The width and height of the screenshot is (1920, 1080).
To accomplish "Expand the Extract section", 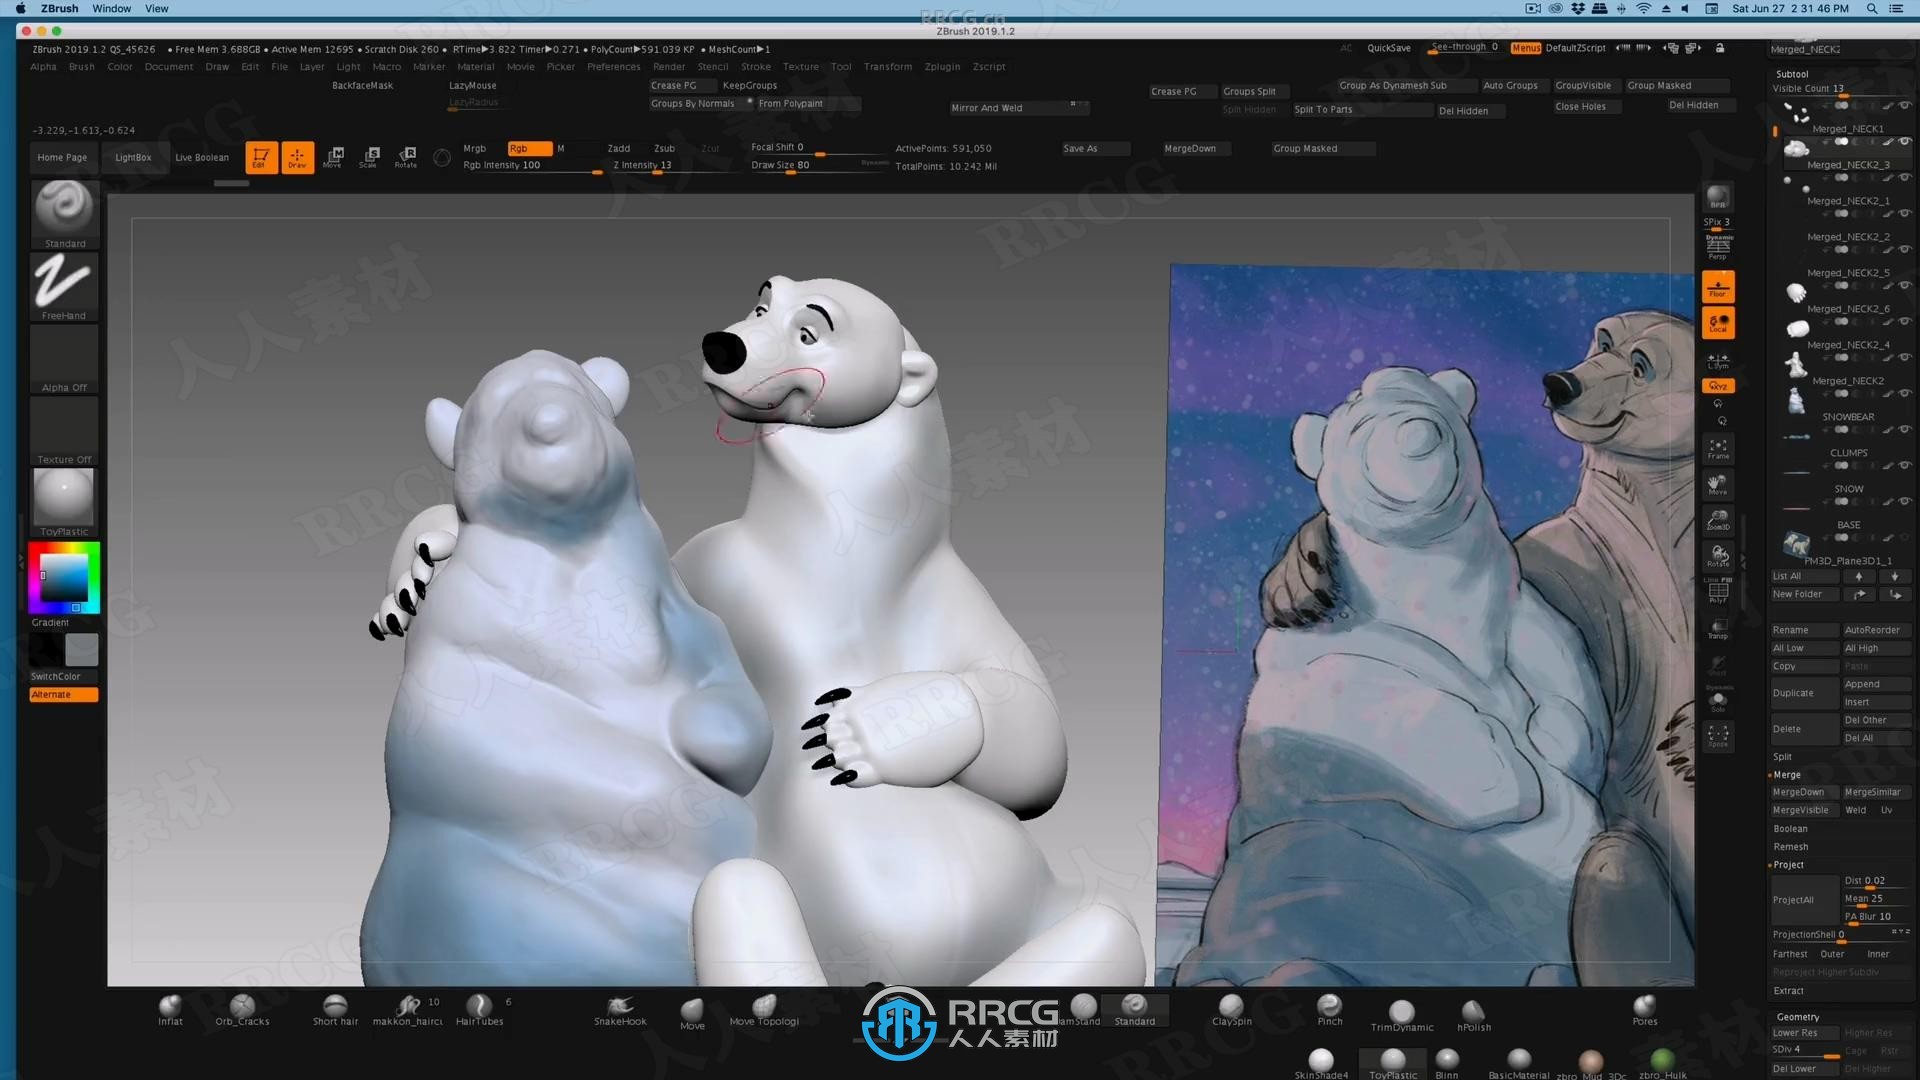I will pos(1788,991).
